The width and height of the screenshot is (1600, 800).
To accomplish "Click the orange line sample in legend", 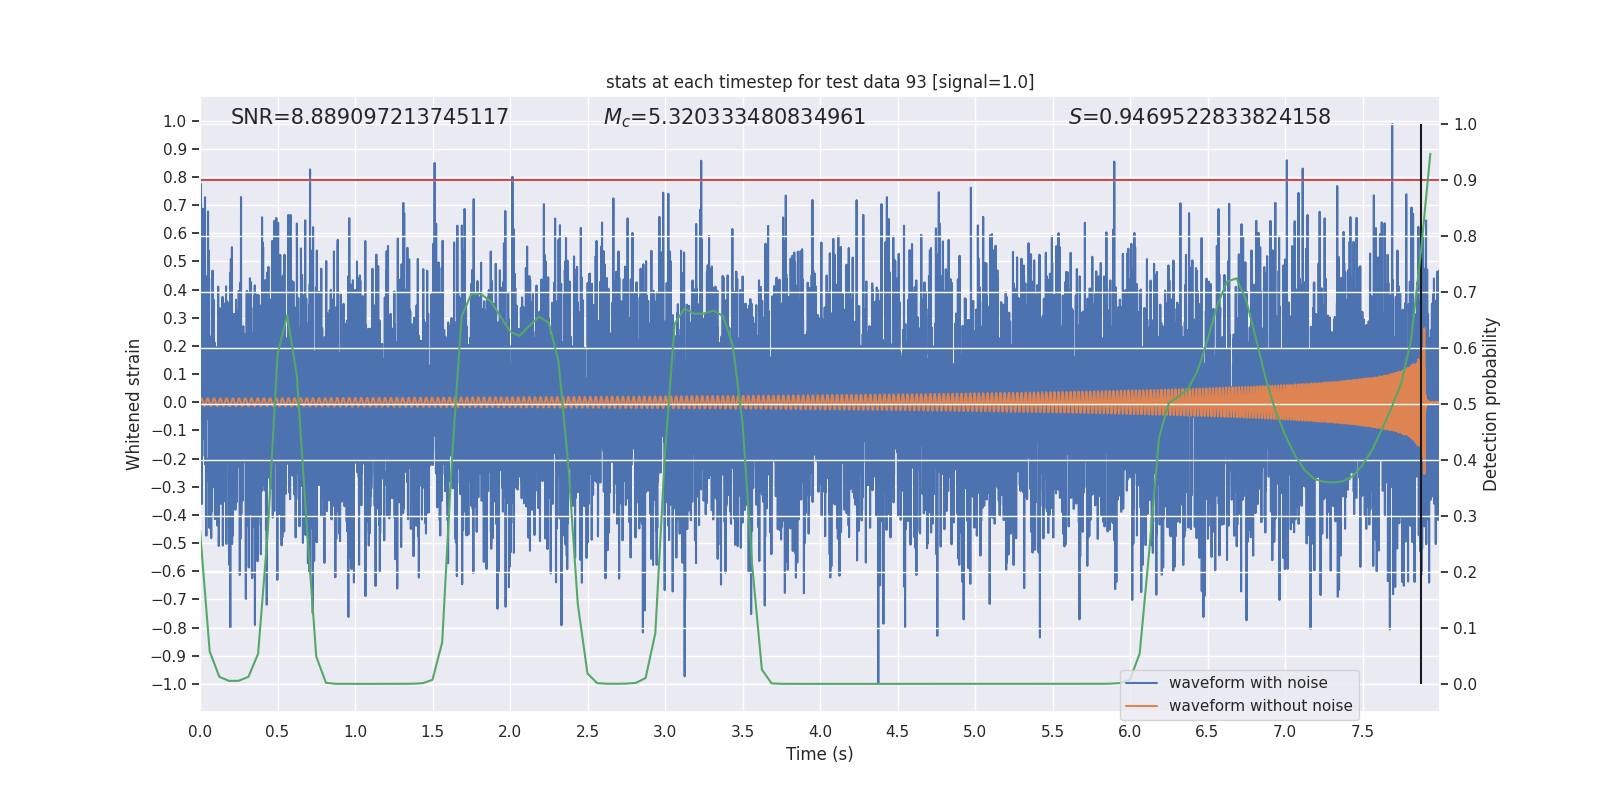I will [x=1141, y=706].
